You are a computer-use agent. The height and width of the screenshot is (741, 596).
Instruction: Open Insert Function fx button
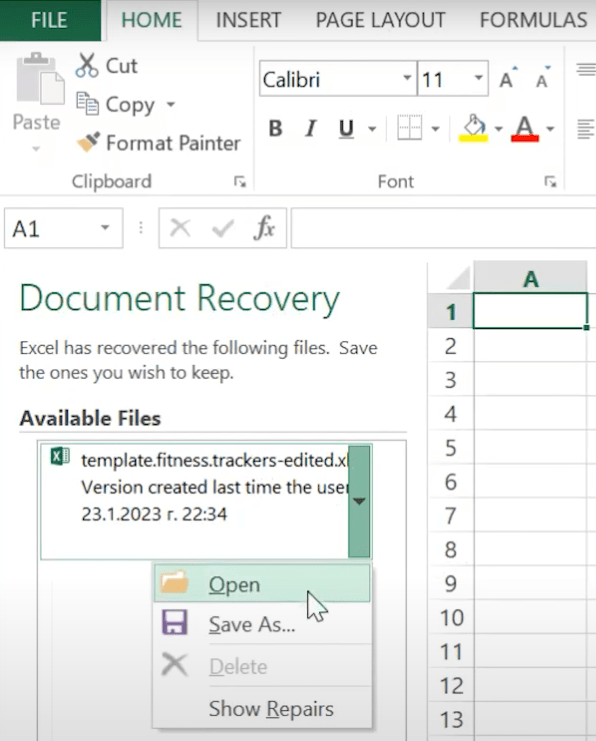[265, 228]
